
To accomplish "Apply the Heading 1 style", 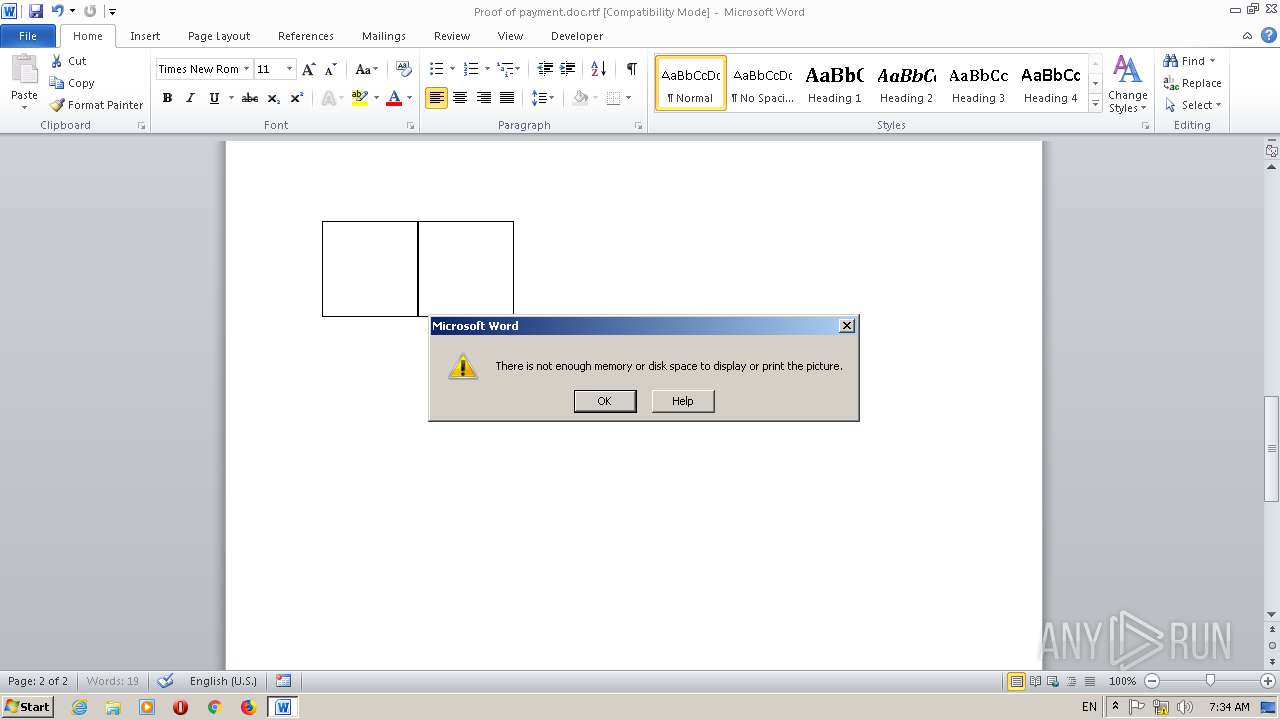I will [x=834, y=83].
